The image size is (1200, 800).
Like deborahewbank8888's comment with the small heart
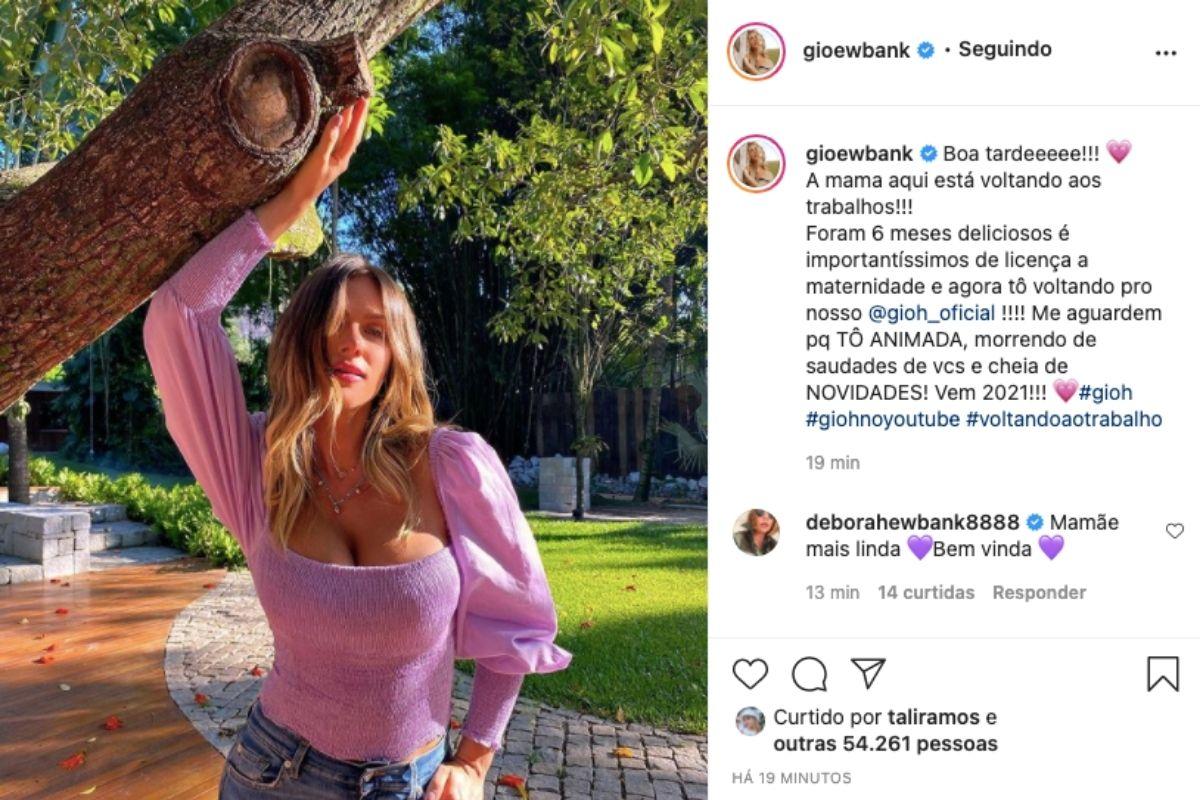tap(1175, 531)
